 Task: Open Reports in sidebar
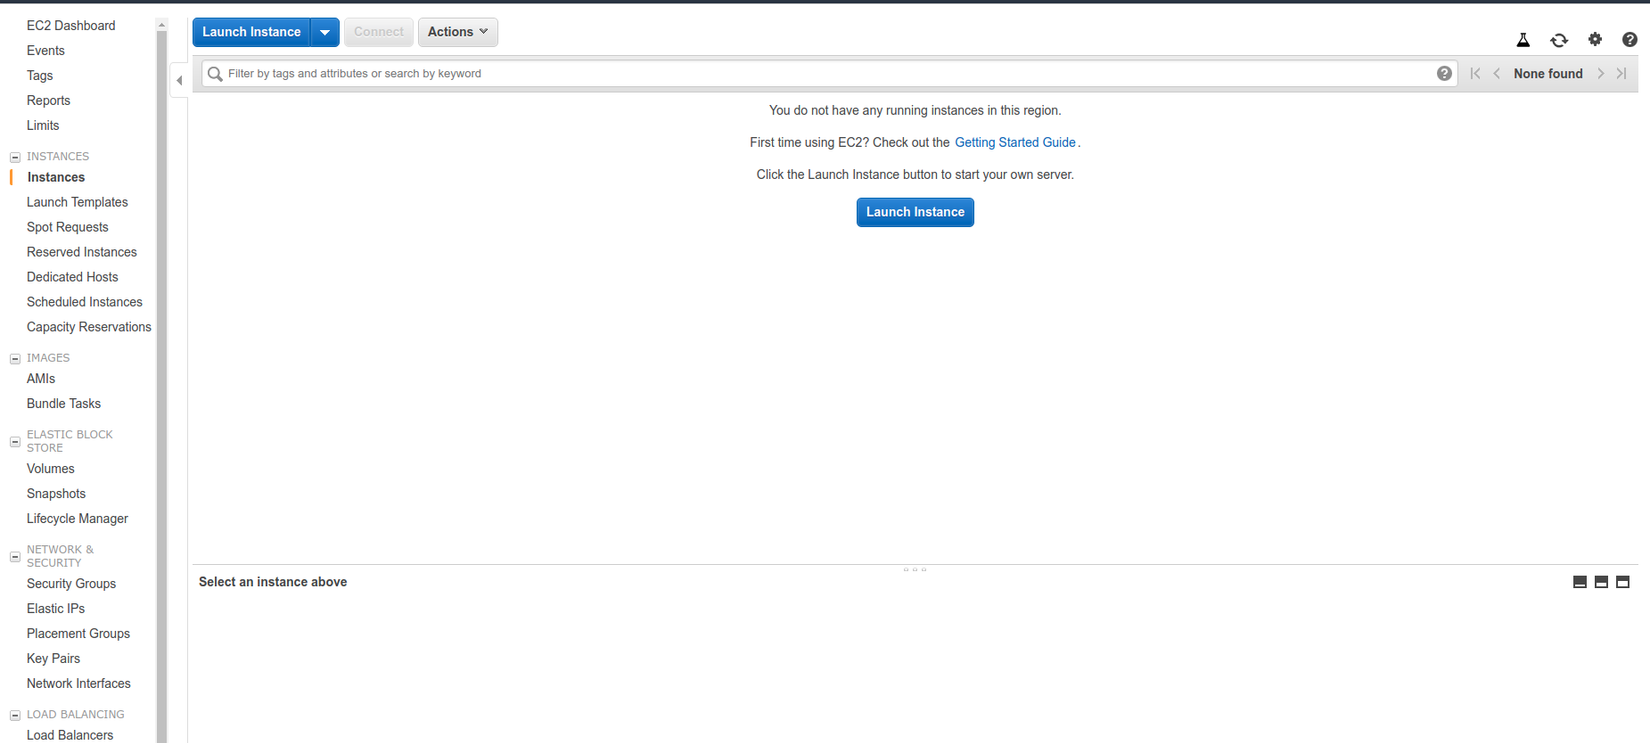click(x=48, y=100)
